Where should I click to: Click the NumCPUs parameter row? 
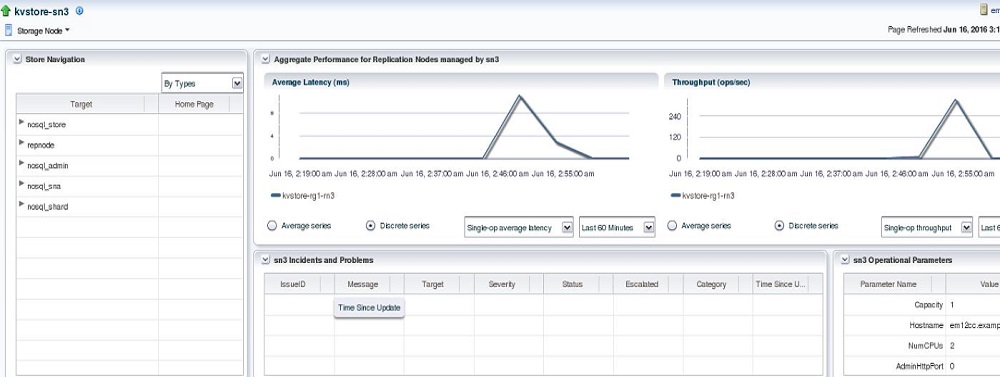[922, 346]
